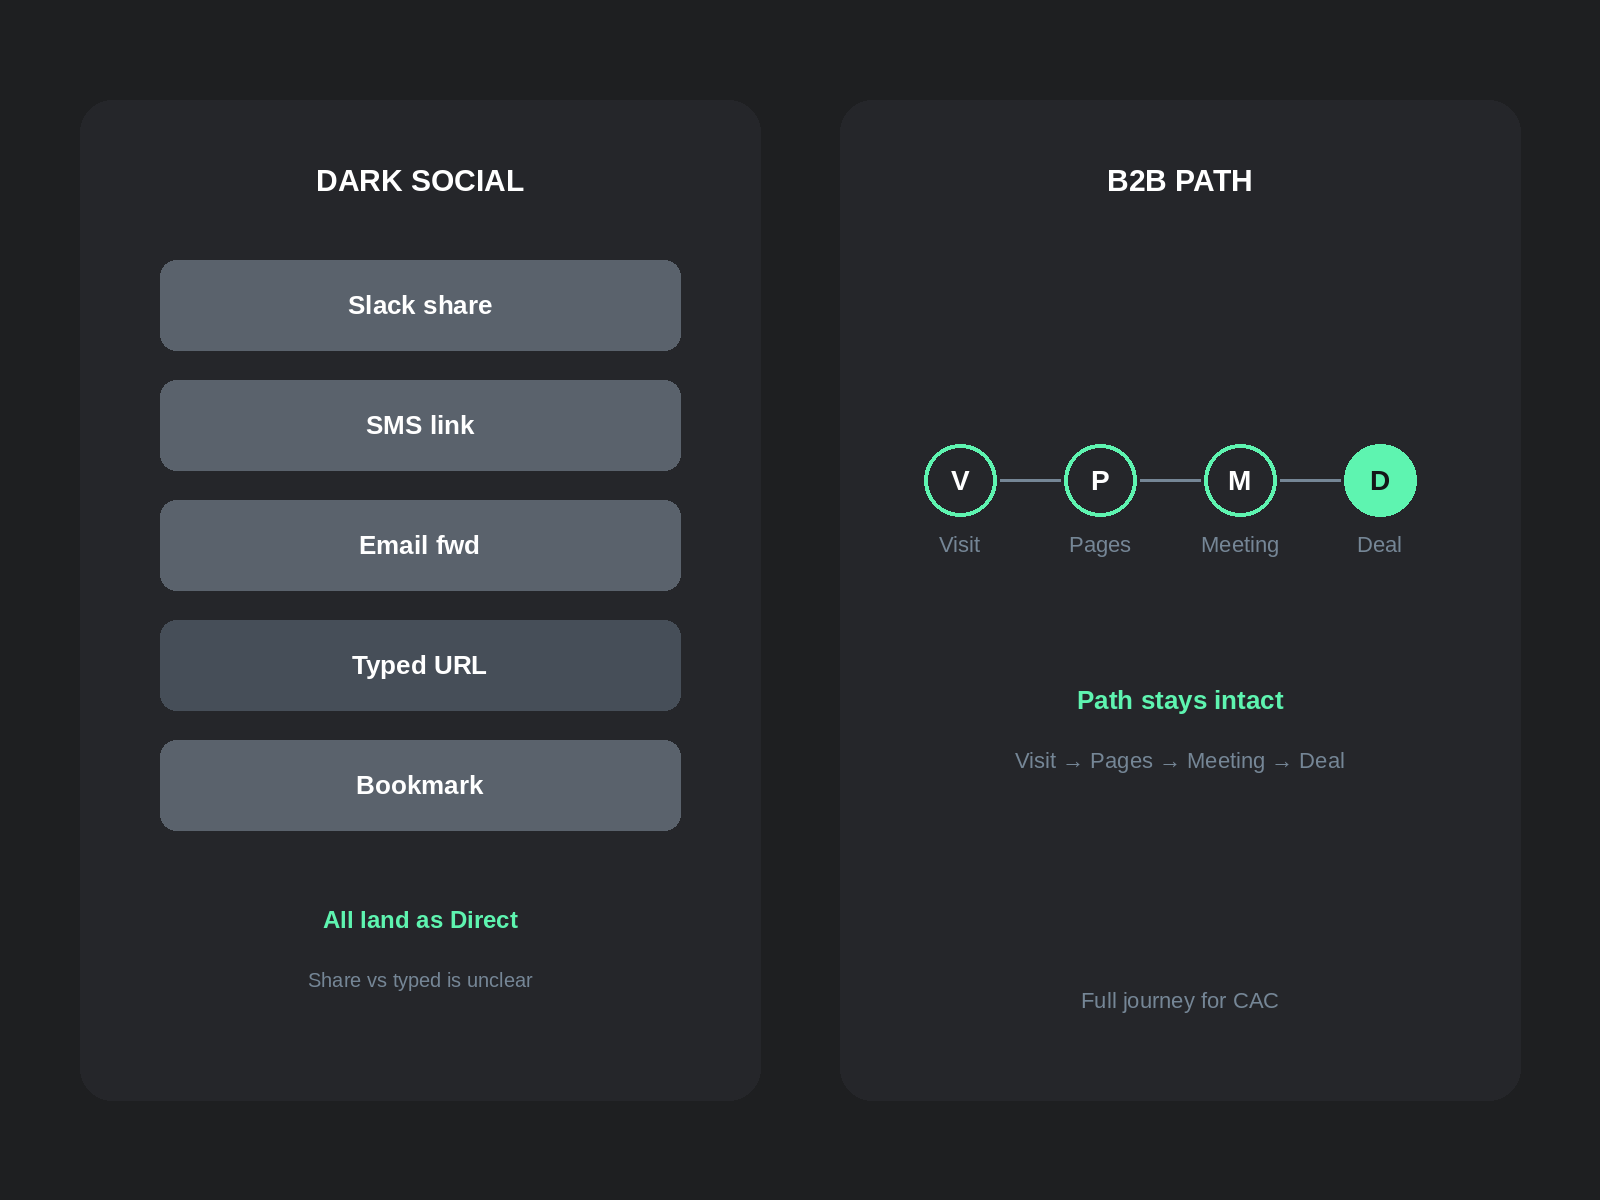
Task: Click the 'Visit → Pages → Meeting → Deal' line
Action: pyautogui.click(x=1180, y=761)
